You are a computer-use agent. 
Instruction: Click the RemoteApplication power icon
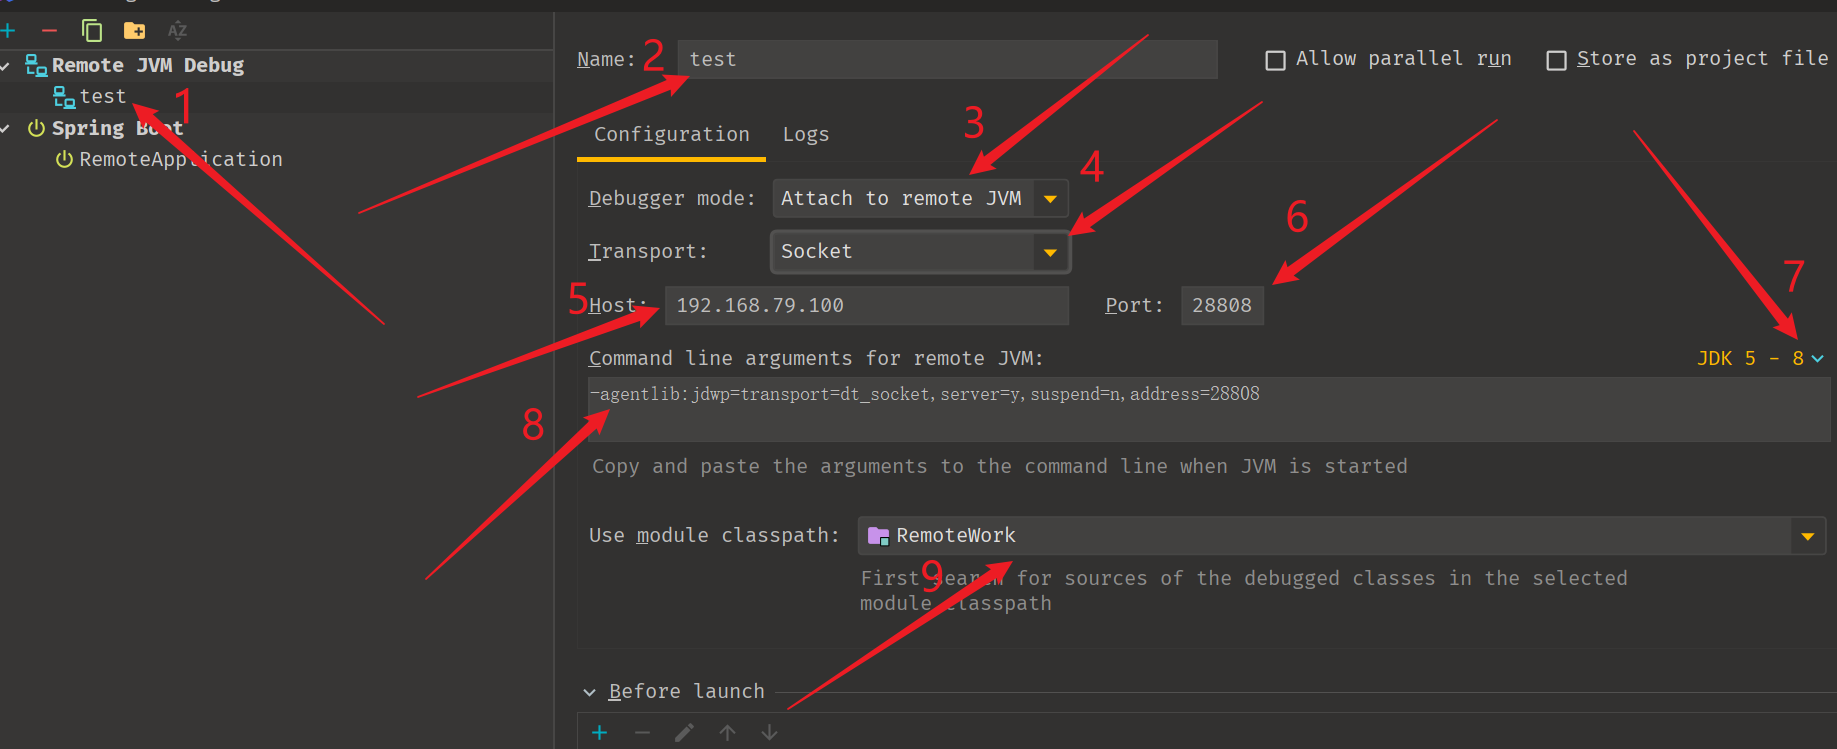(x=64, y=159)
